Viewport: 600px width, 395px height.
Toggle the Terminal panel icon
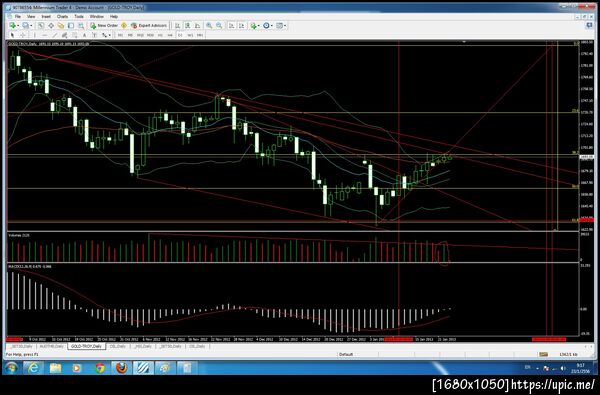[x=71, y=26]
